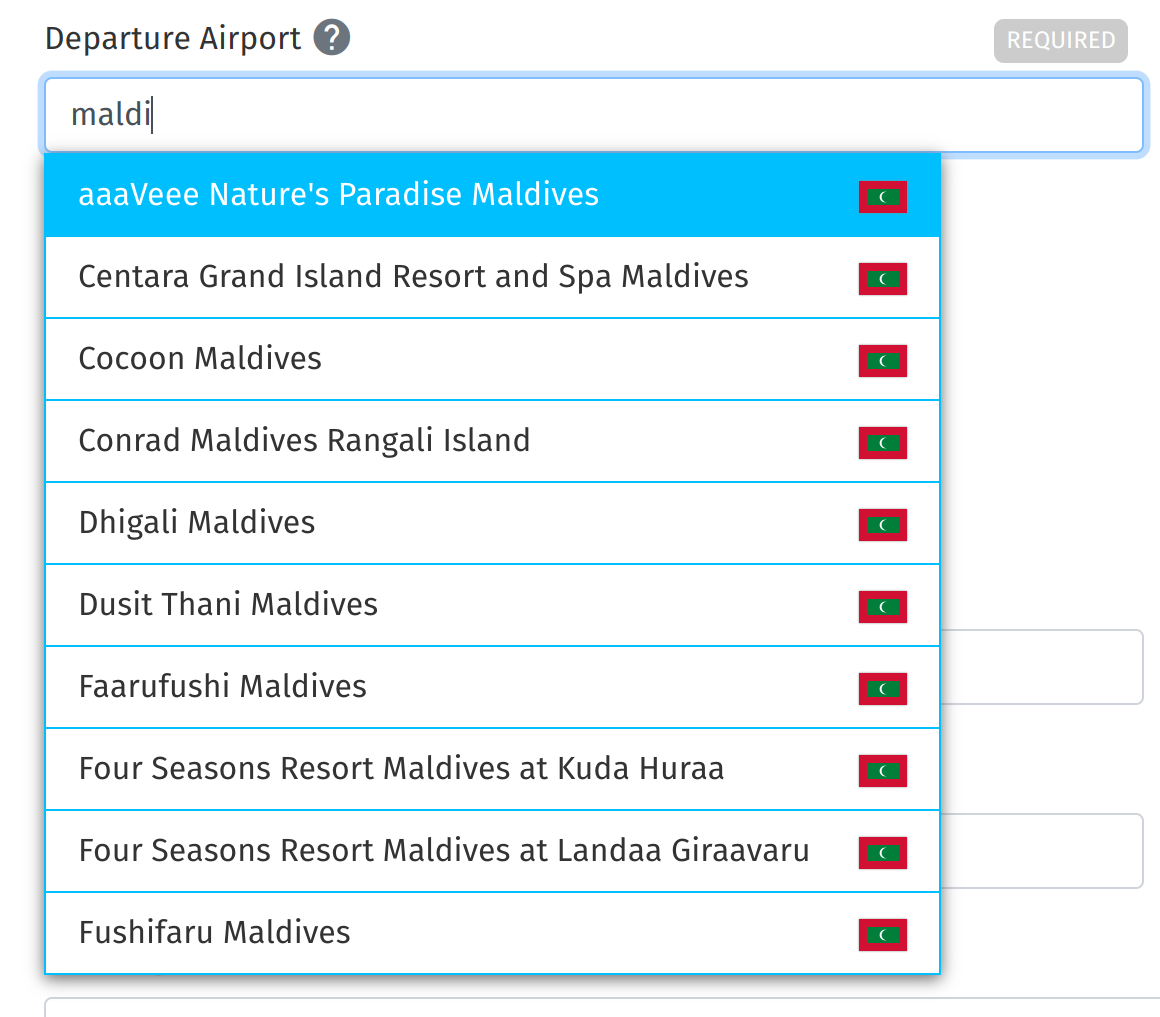Click the flag icon beside Dusit Thani Maldives

point(883,607)
